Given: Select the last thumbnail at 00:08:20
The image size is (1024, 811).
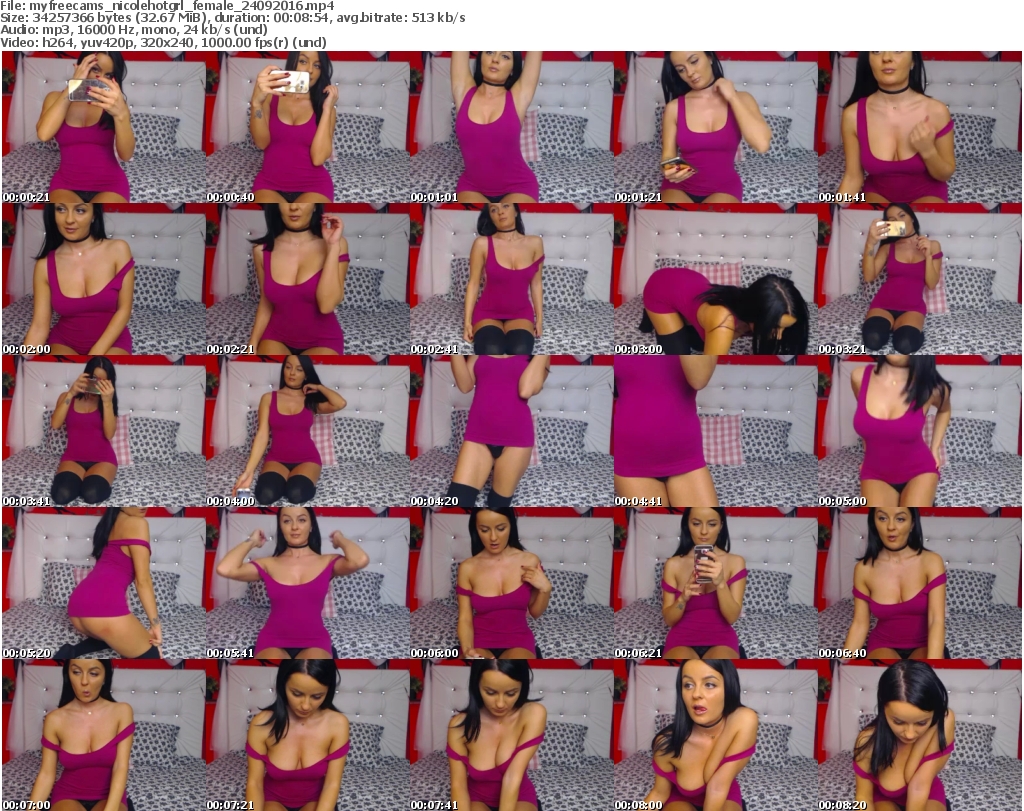Looking at the screenshot, I should [919, 735].
